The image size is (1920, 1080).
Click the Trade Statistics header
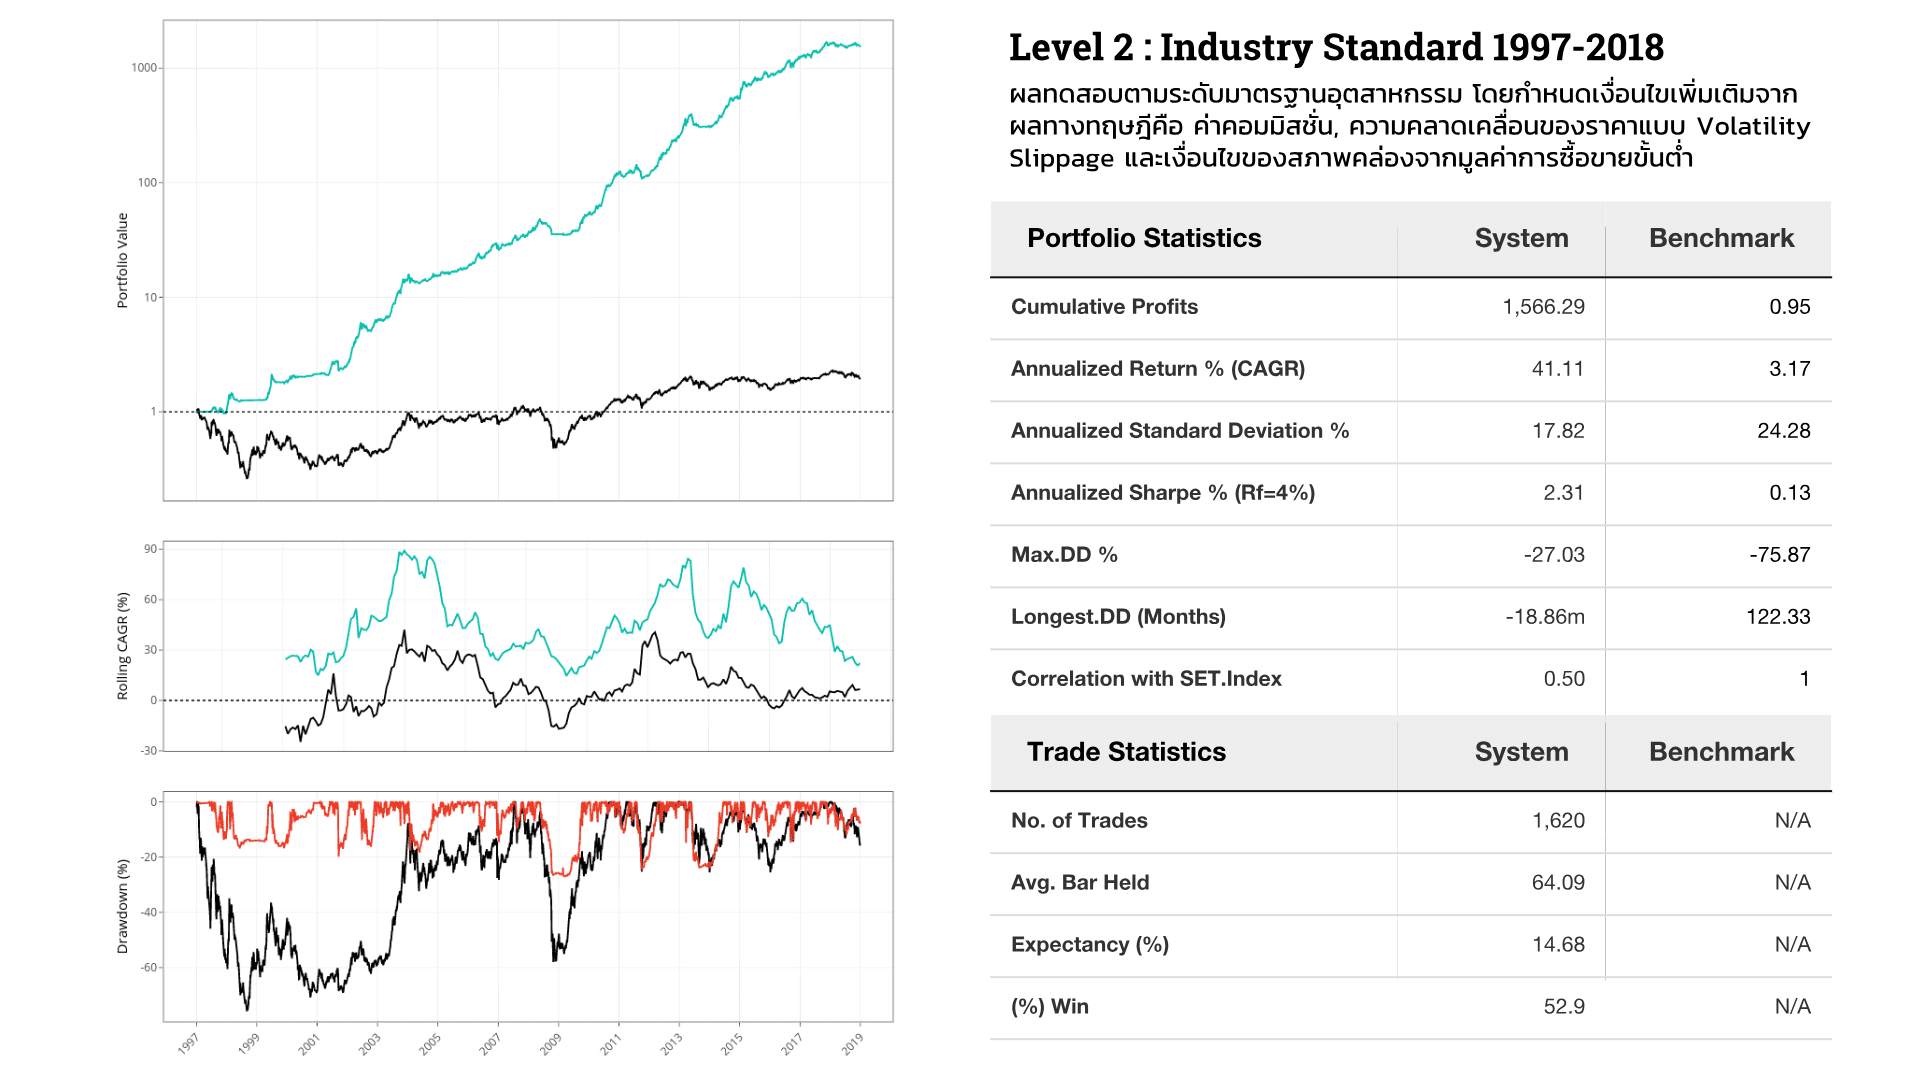pyautogui.click(x=1126, y=752)
